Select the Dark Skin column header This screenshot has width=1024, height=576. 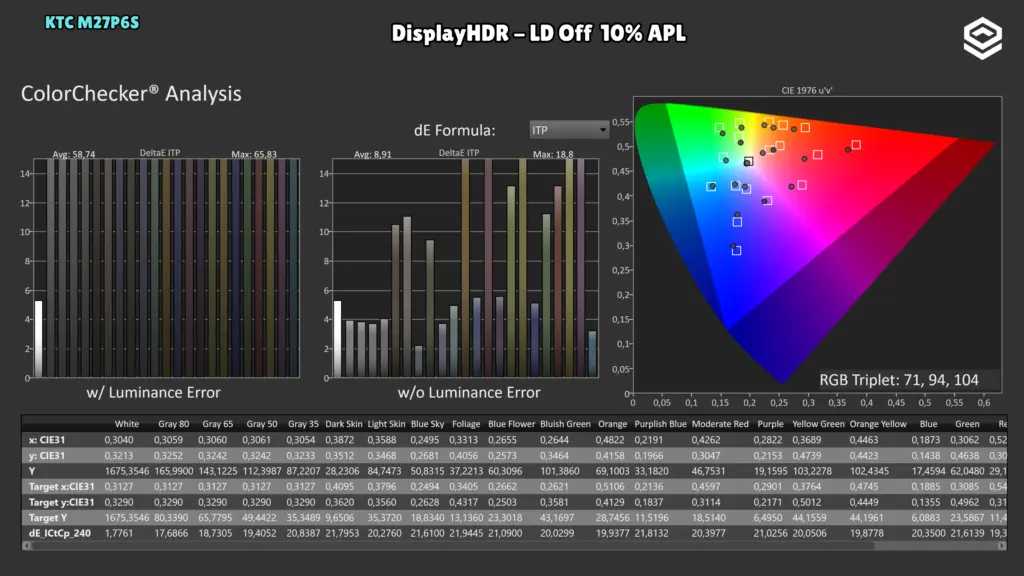point(344,424)
